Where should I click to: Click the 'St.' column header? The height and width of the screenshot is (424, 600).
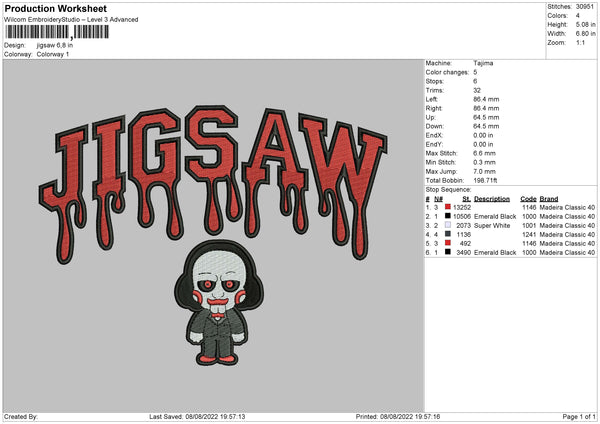click(x=466, y=199)
